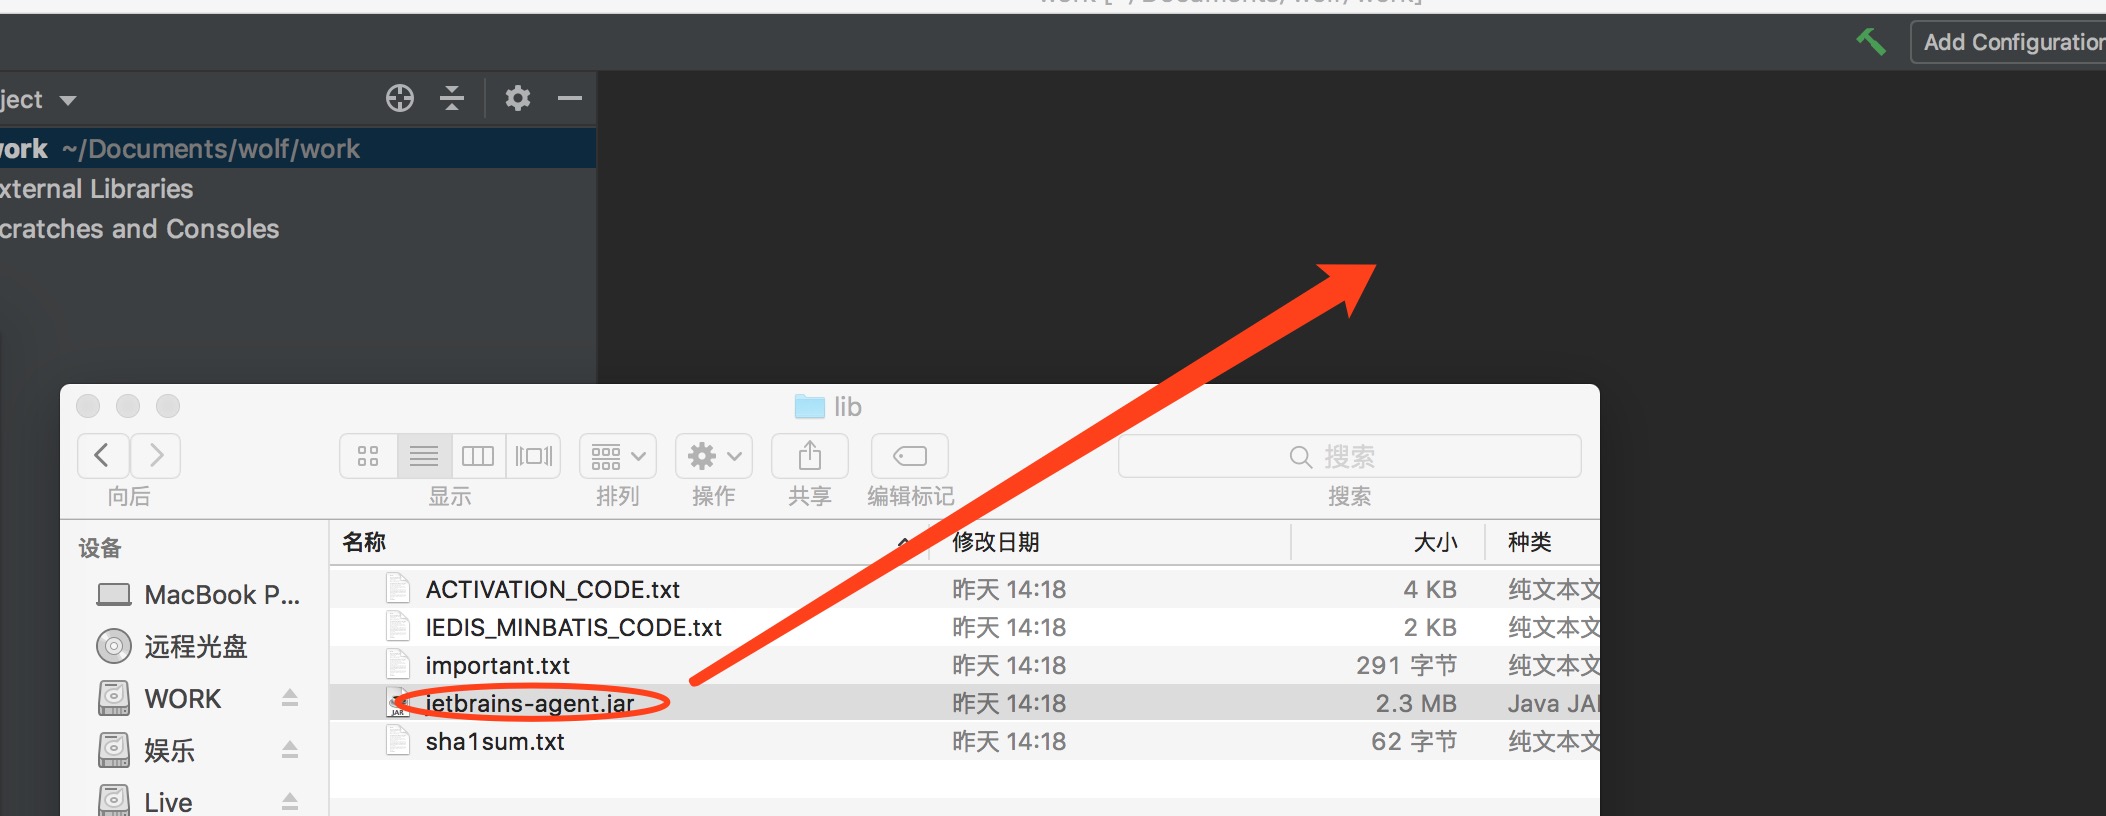Click the Finder share (共享) icon

pyautogui.click(x=809, y=456)
